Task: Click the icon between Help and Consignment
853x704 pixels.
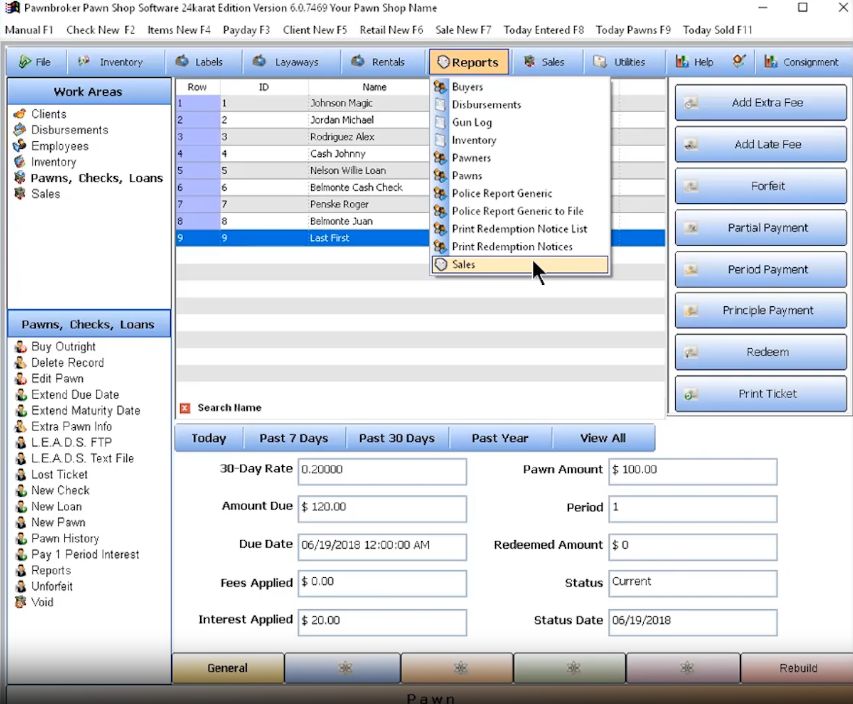Action: [x=739, y=61]
